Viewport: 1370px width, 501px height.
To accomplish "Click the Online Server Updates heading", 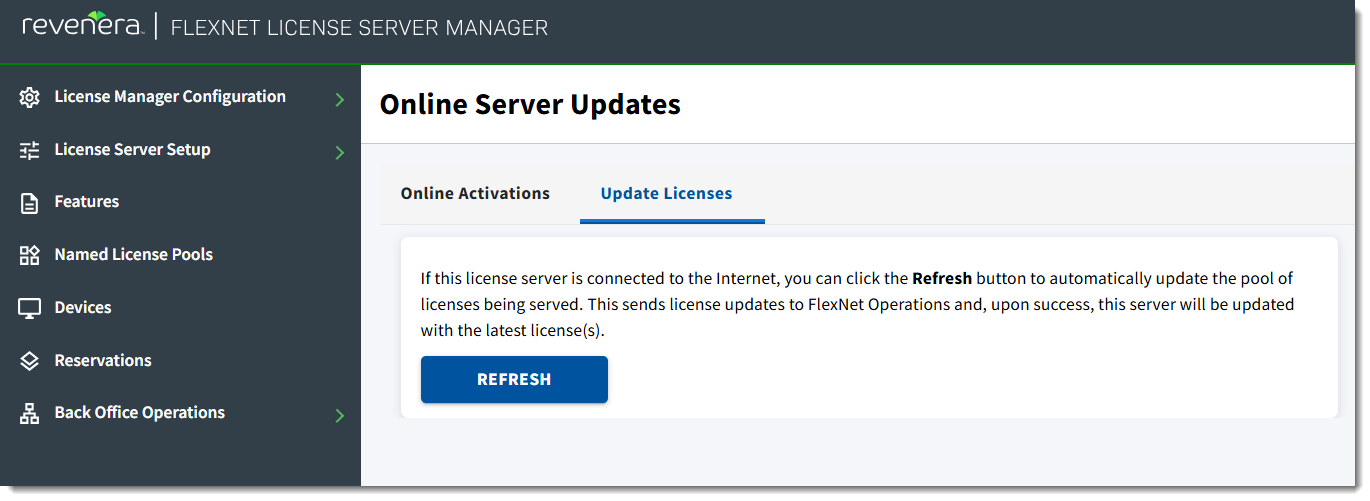I will tap(530, 104).
